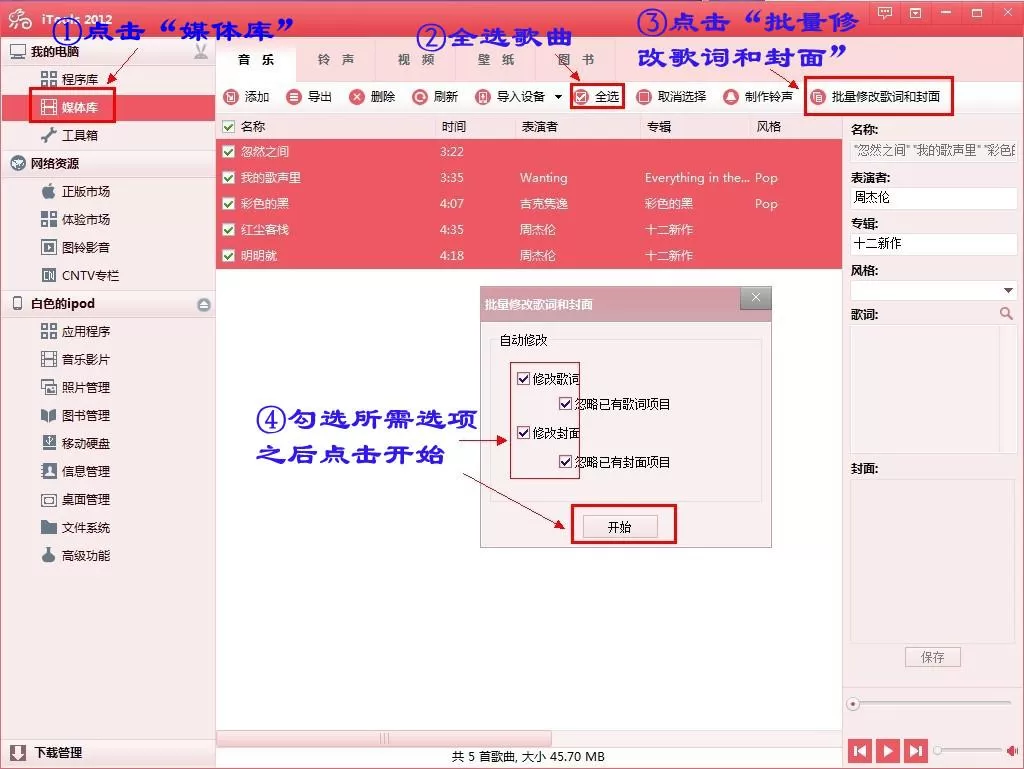Image resolution: width=1024 pixels, height=769 pixels.
Task: Click the 刷新 toolbar button
Action: tap(435, 97)
